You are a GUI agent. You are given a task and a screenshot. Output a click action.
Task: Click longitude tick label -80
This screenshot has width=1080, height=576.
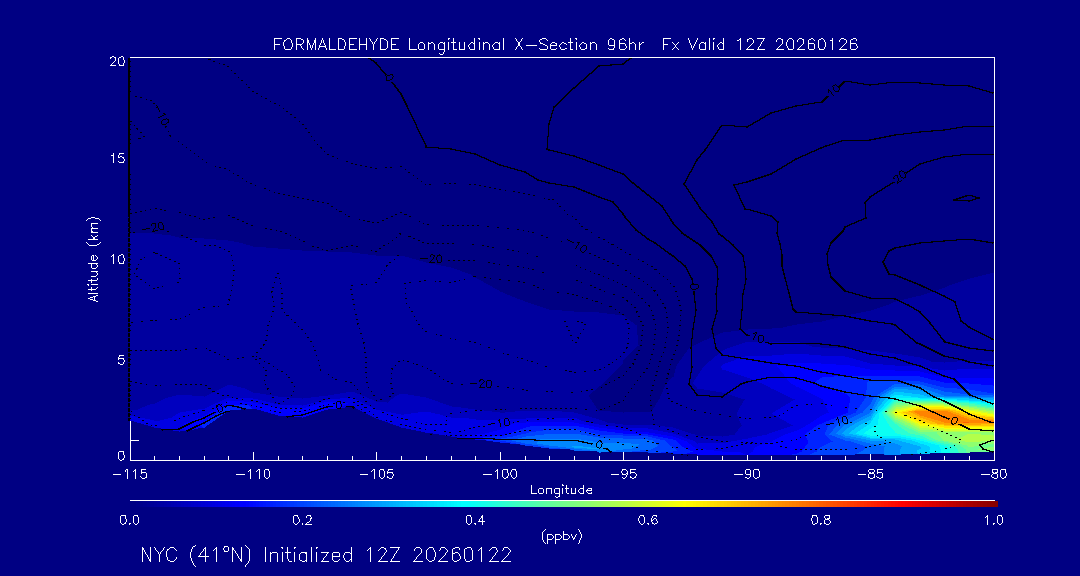point(994,475)
